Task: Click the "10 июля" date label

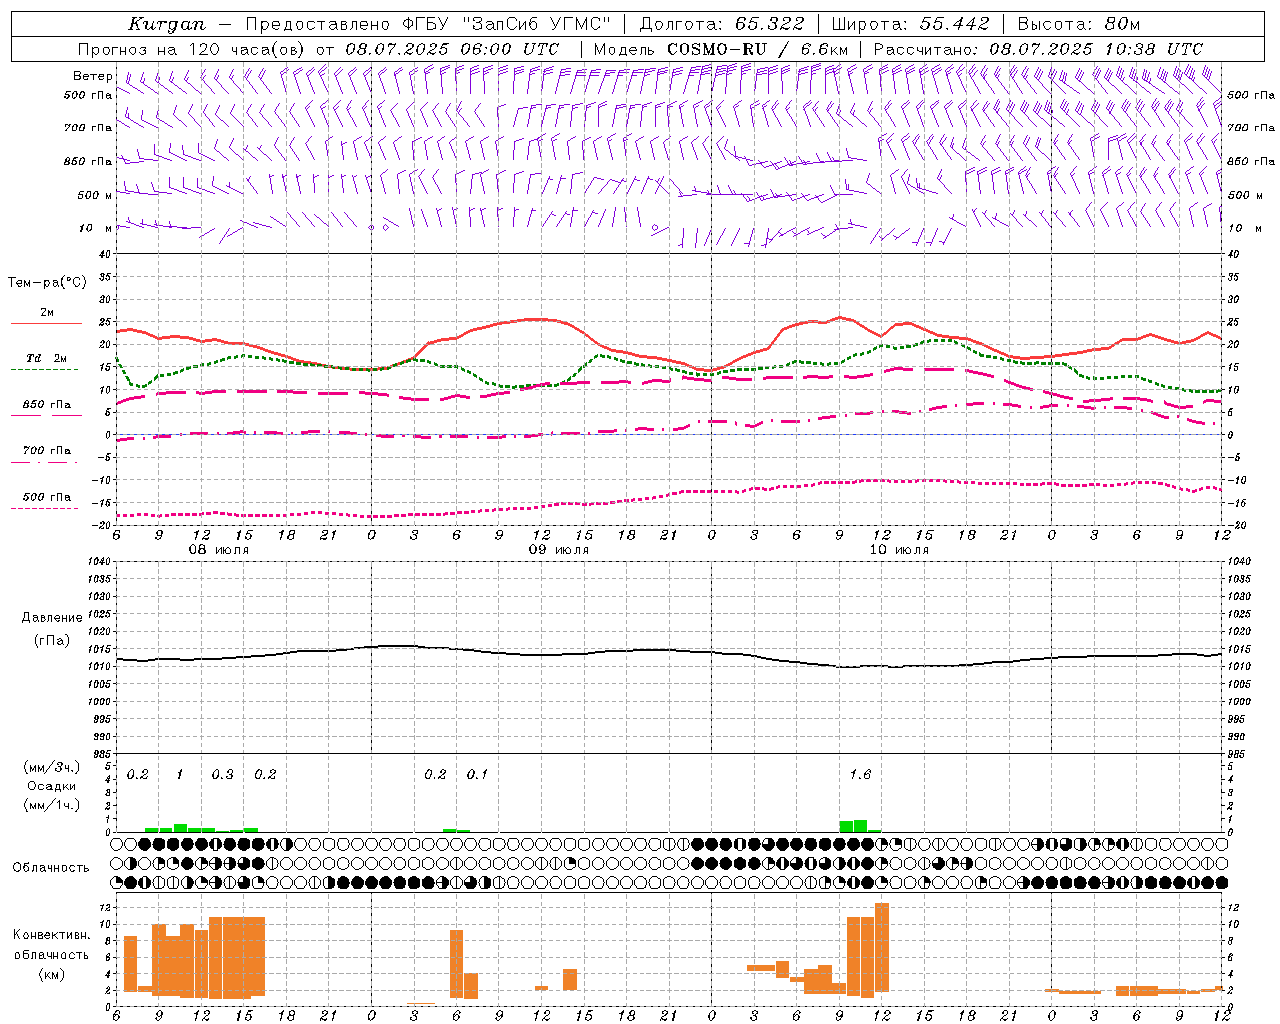Action: pos(899,550)
